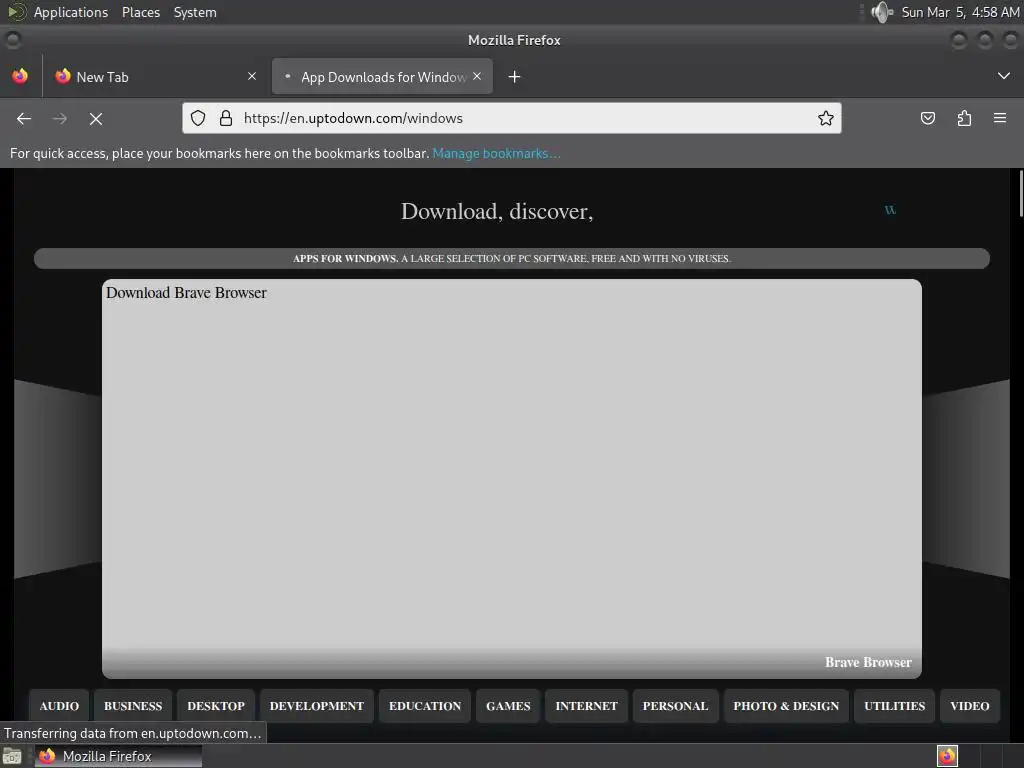Open the DESKTOP category
The width and height of the screenshot is (1024, 768).
pos(216,706)
